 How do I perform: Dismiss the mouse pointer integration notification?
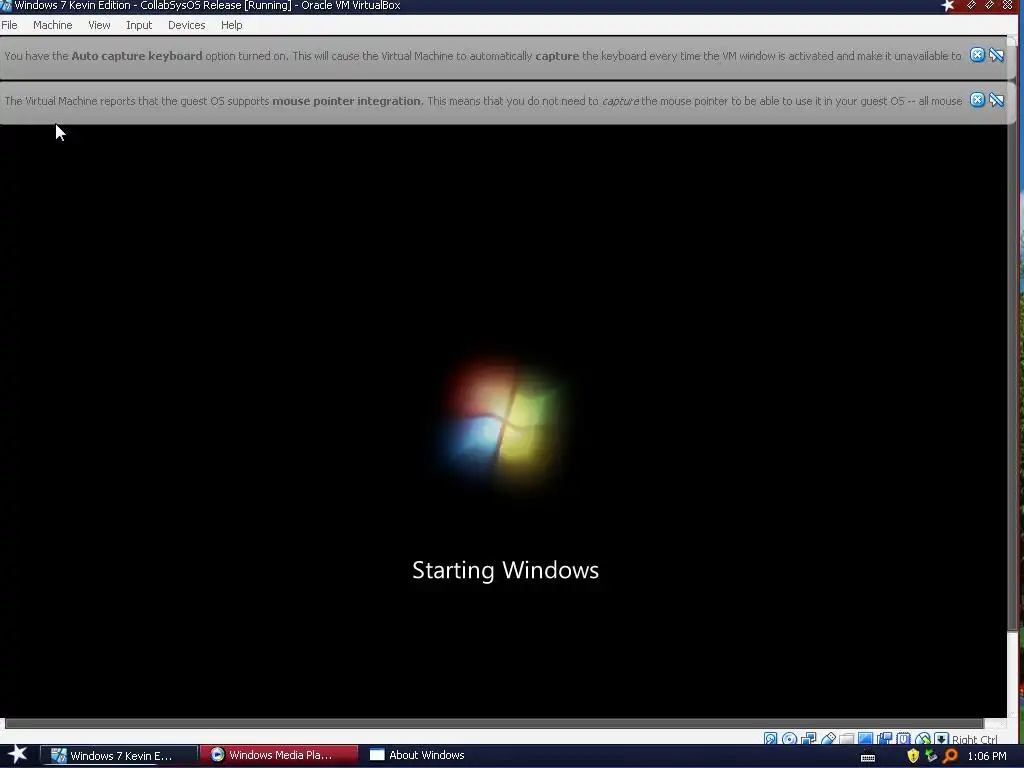tap(977, 100)
